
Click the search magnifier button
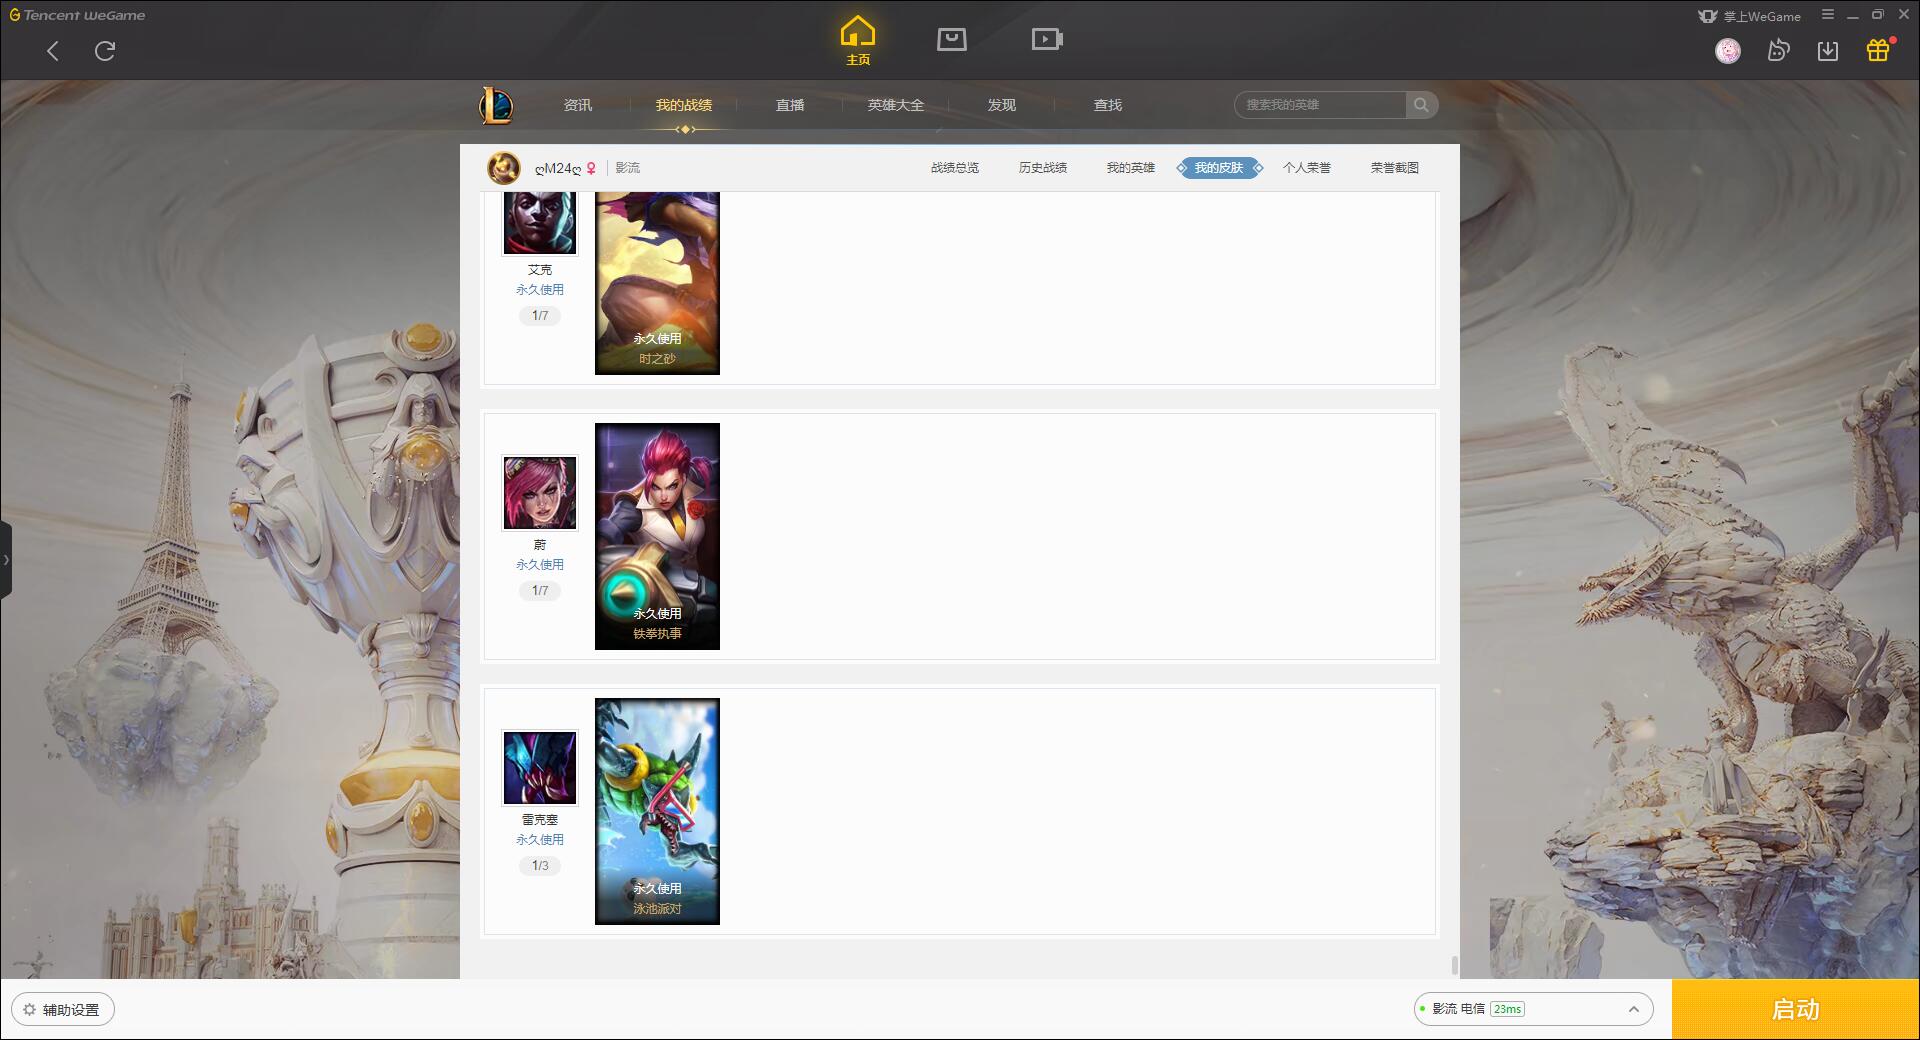pos(1421,105)
